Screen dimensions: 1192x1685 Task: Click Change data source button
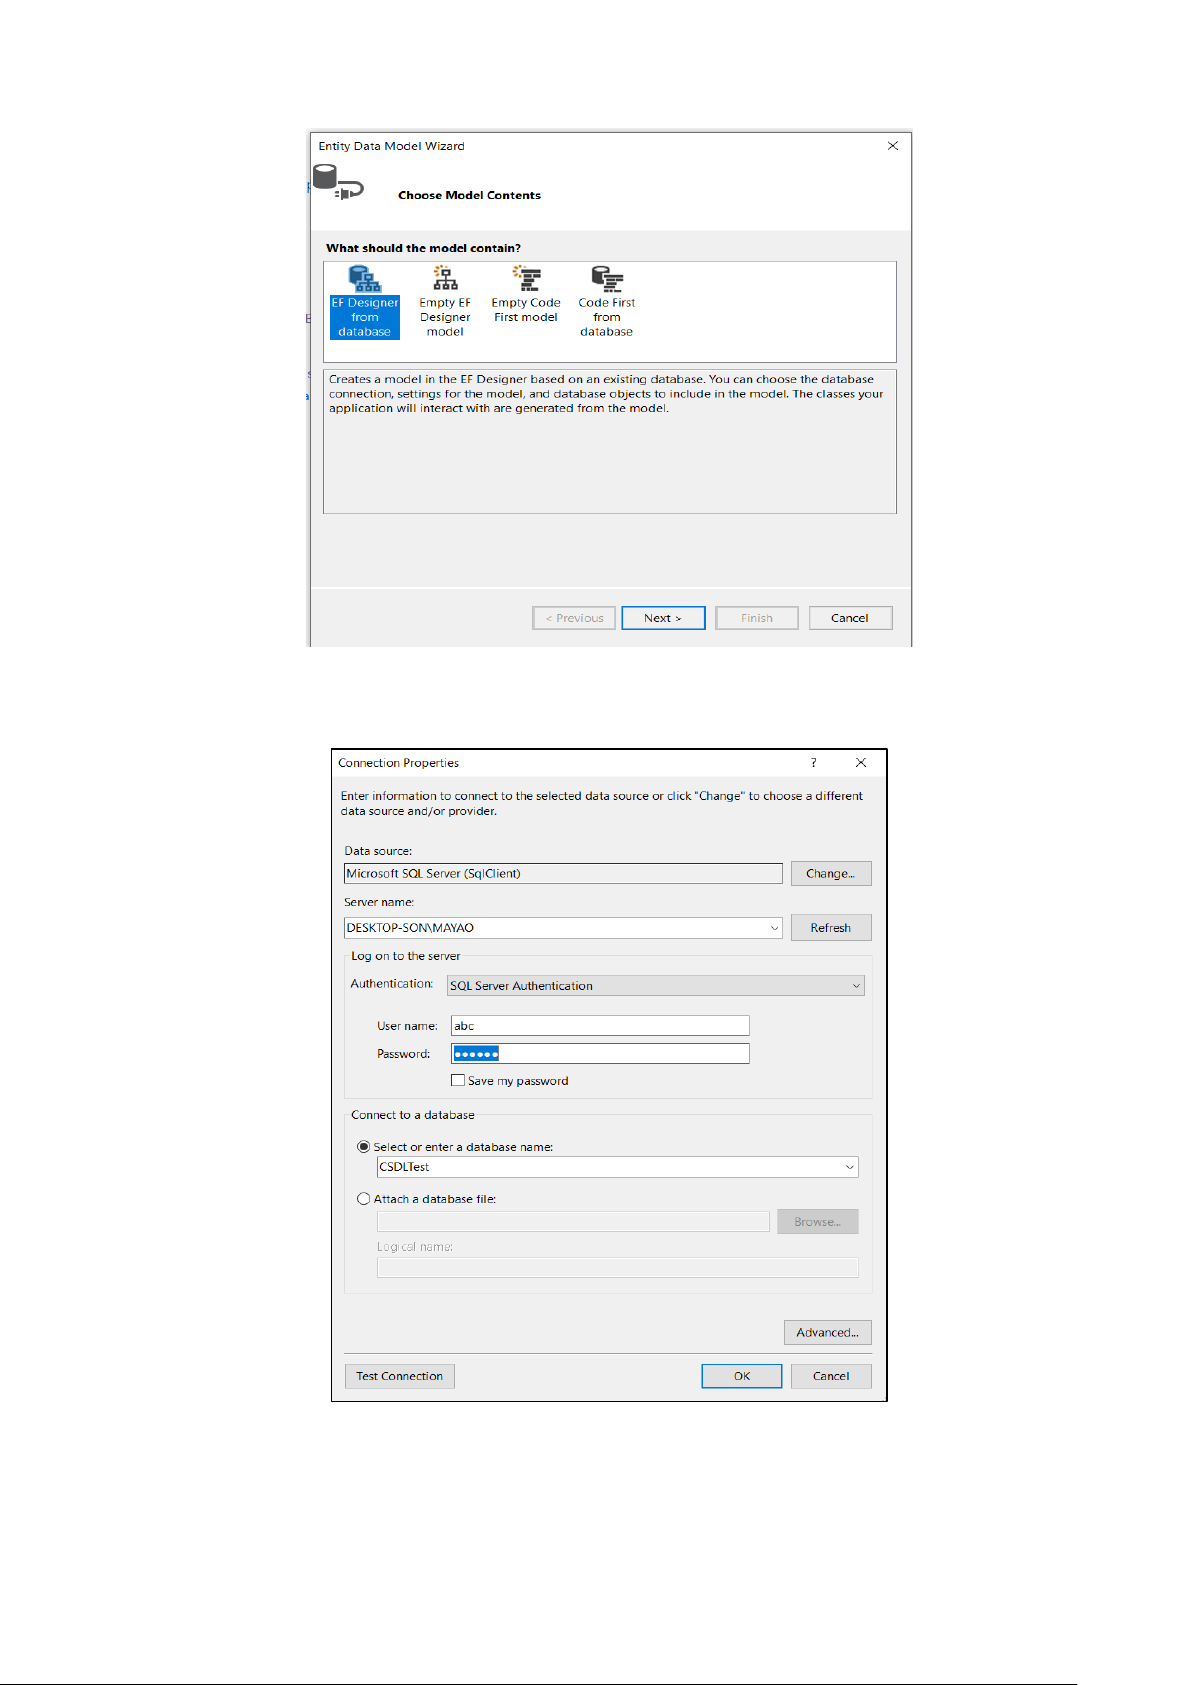click(830, 874)
